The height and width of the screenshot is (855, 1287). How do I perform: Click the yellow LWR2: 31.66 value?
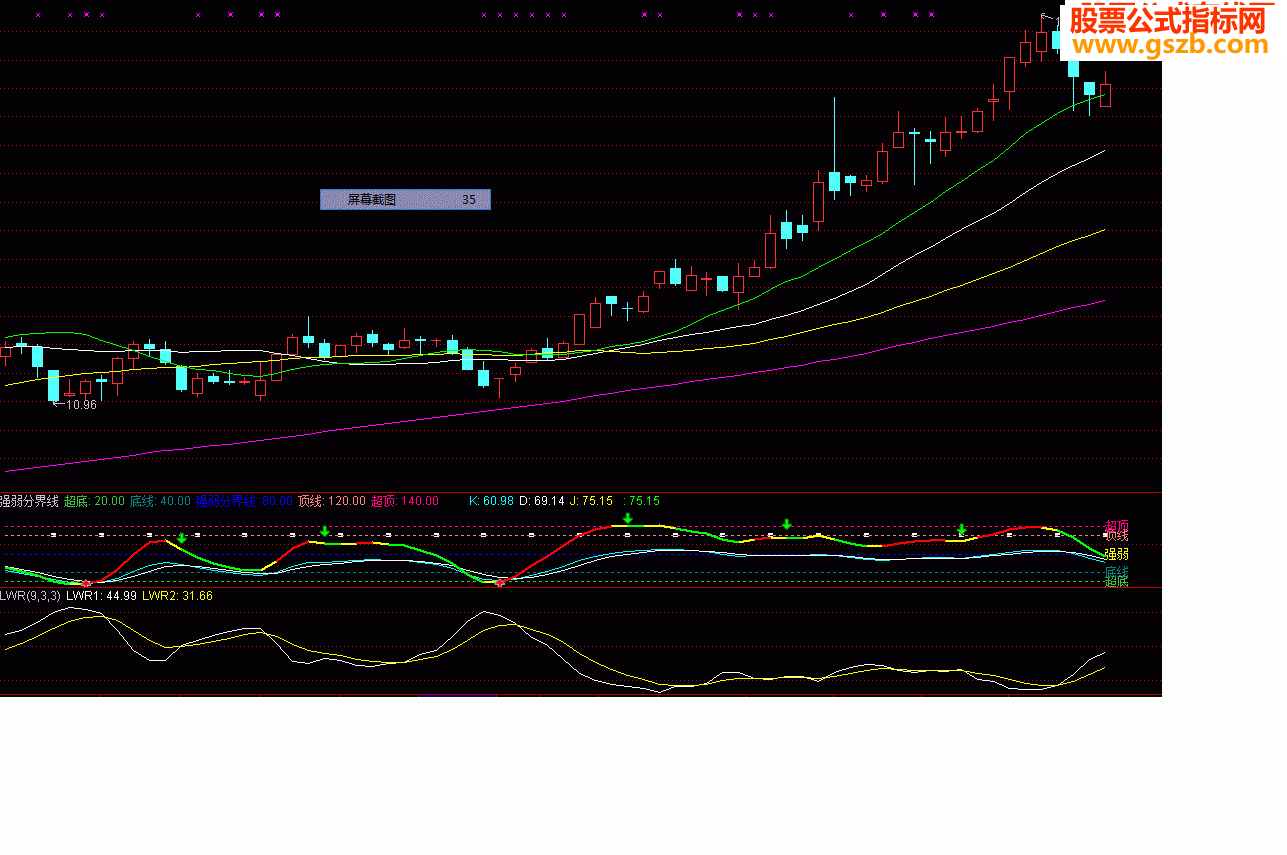tap(177, 596)
